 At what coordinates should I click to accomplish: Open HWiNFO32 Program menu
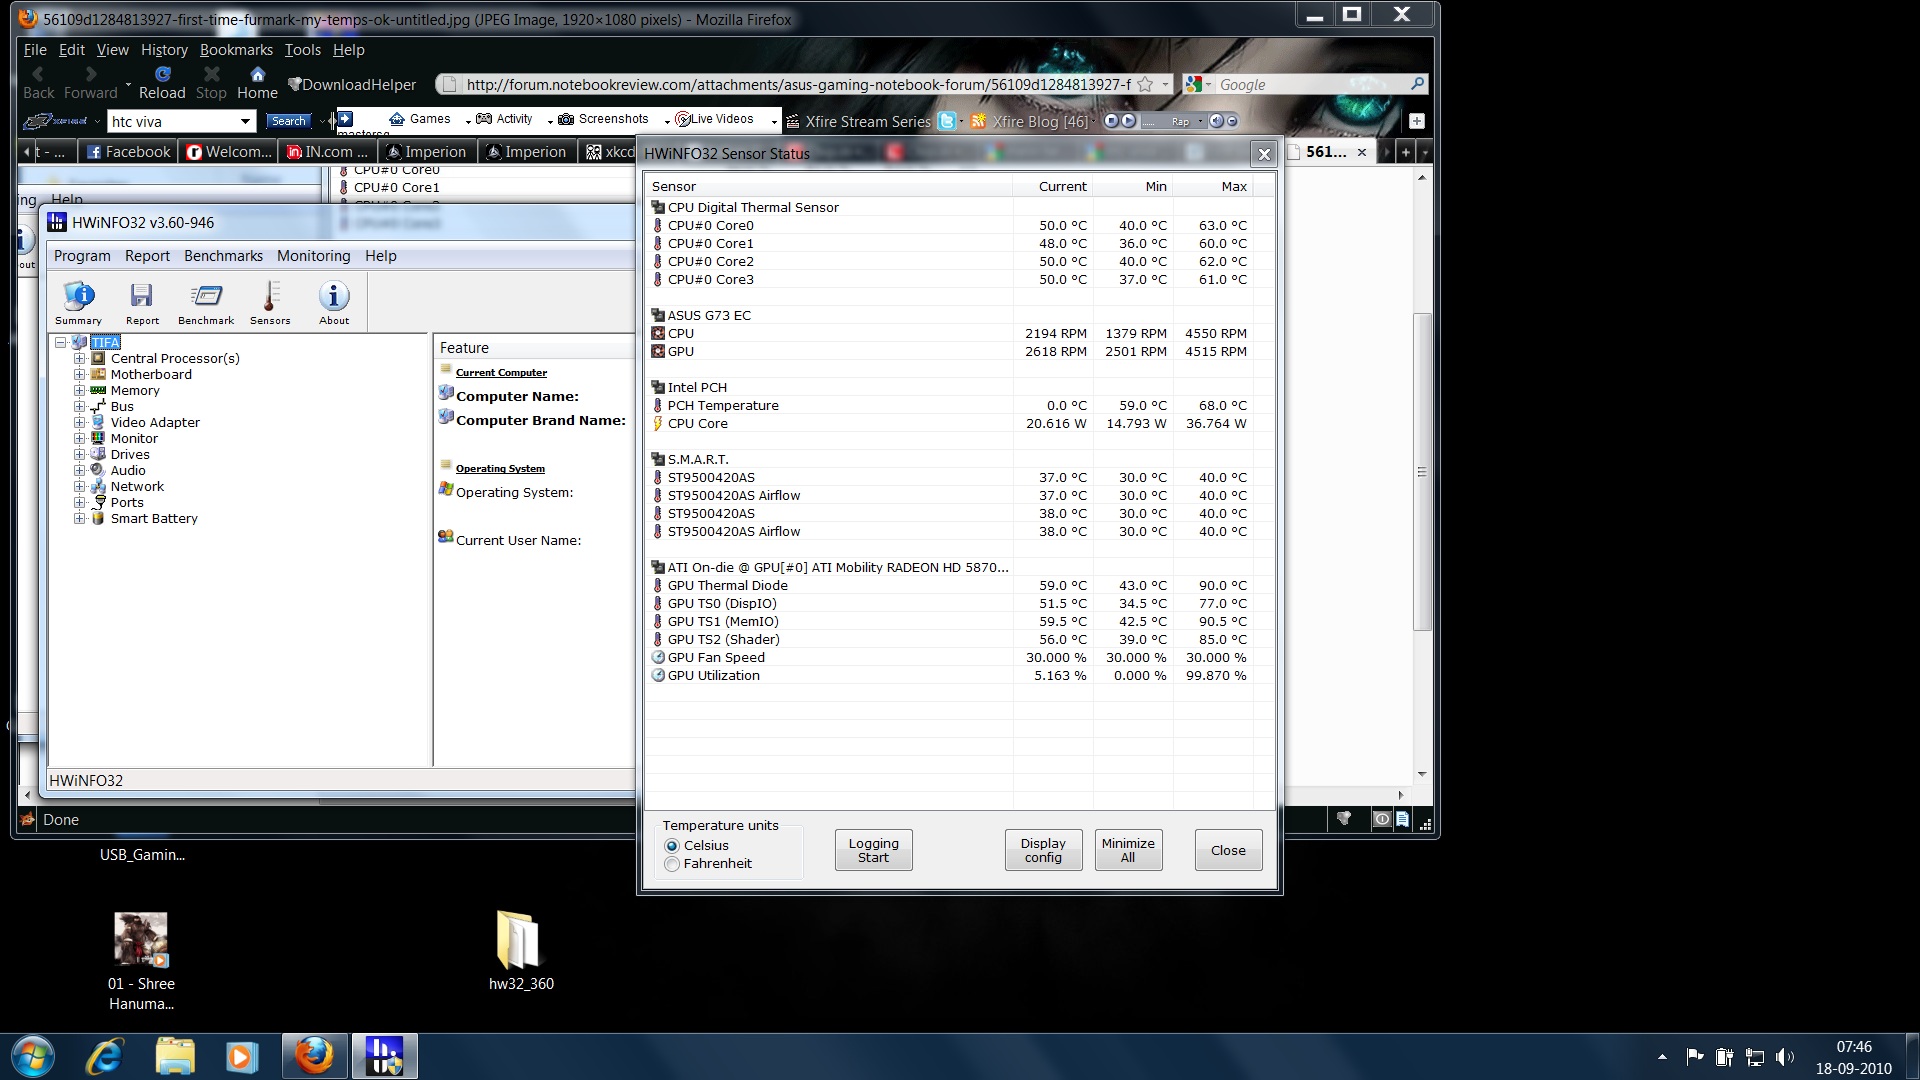(x=82, y=256)
